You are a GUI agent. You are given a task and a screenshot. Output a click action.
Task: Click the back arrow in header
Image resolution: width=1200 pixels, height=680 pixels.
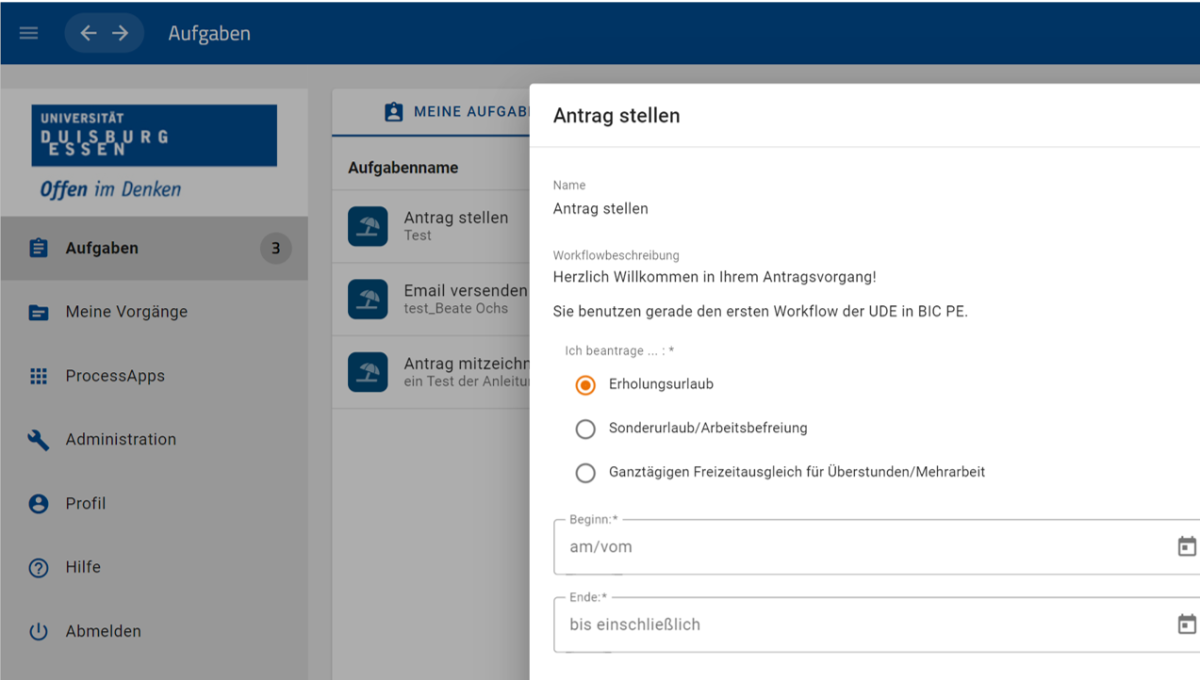click(88, 33)
